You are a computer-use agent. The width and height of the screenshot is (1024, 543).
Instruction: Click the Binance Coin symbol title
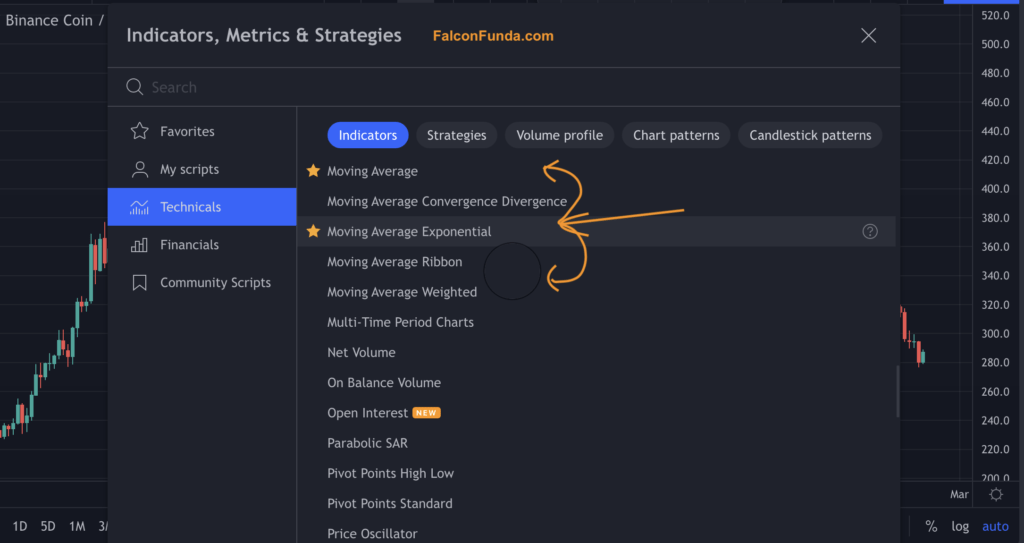[x=49, y=20]
